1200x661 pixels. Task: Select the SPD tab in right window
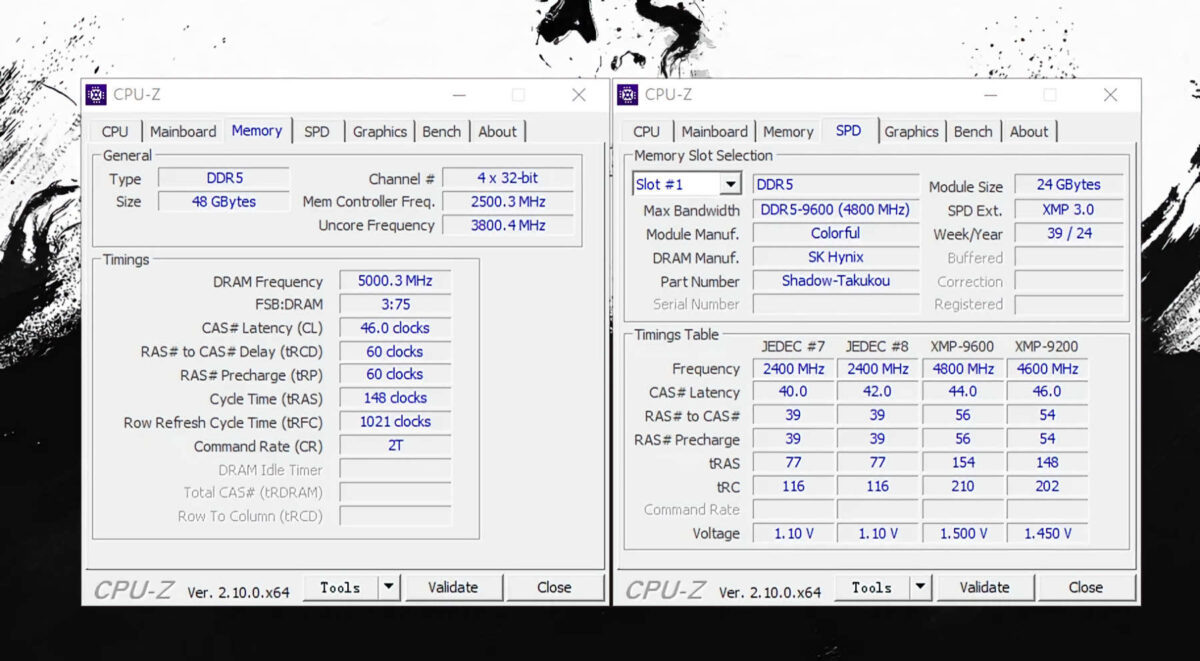click(849, 130)
